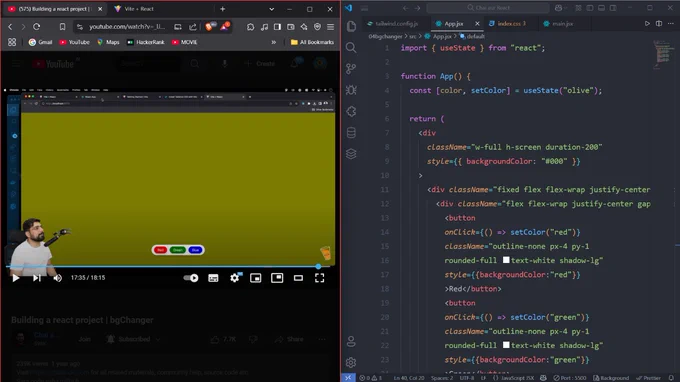Toggle browser sidebar panel
680x382 pixels.
pyautogui.click(x=277, y=27)
